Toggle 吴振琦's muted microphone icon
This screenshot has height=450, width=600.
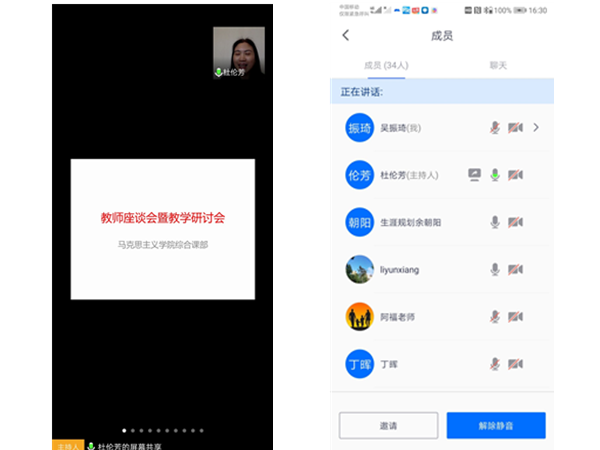pyautogui.click(x=494, y=128)
